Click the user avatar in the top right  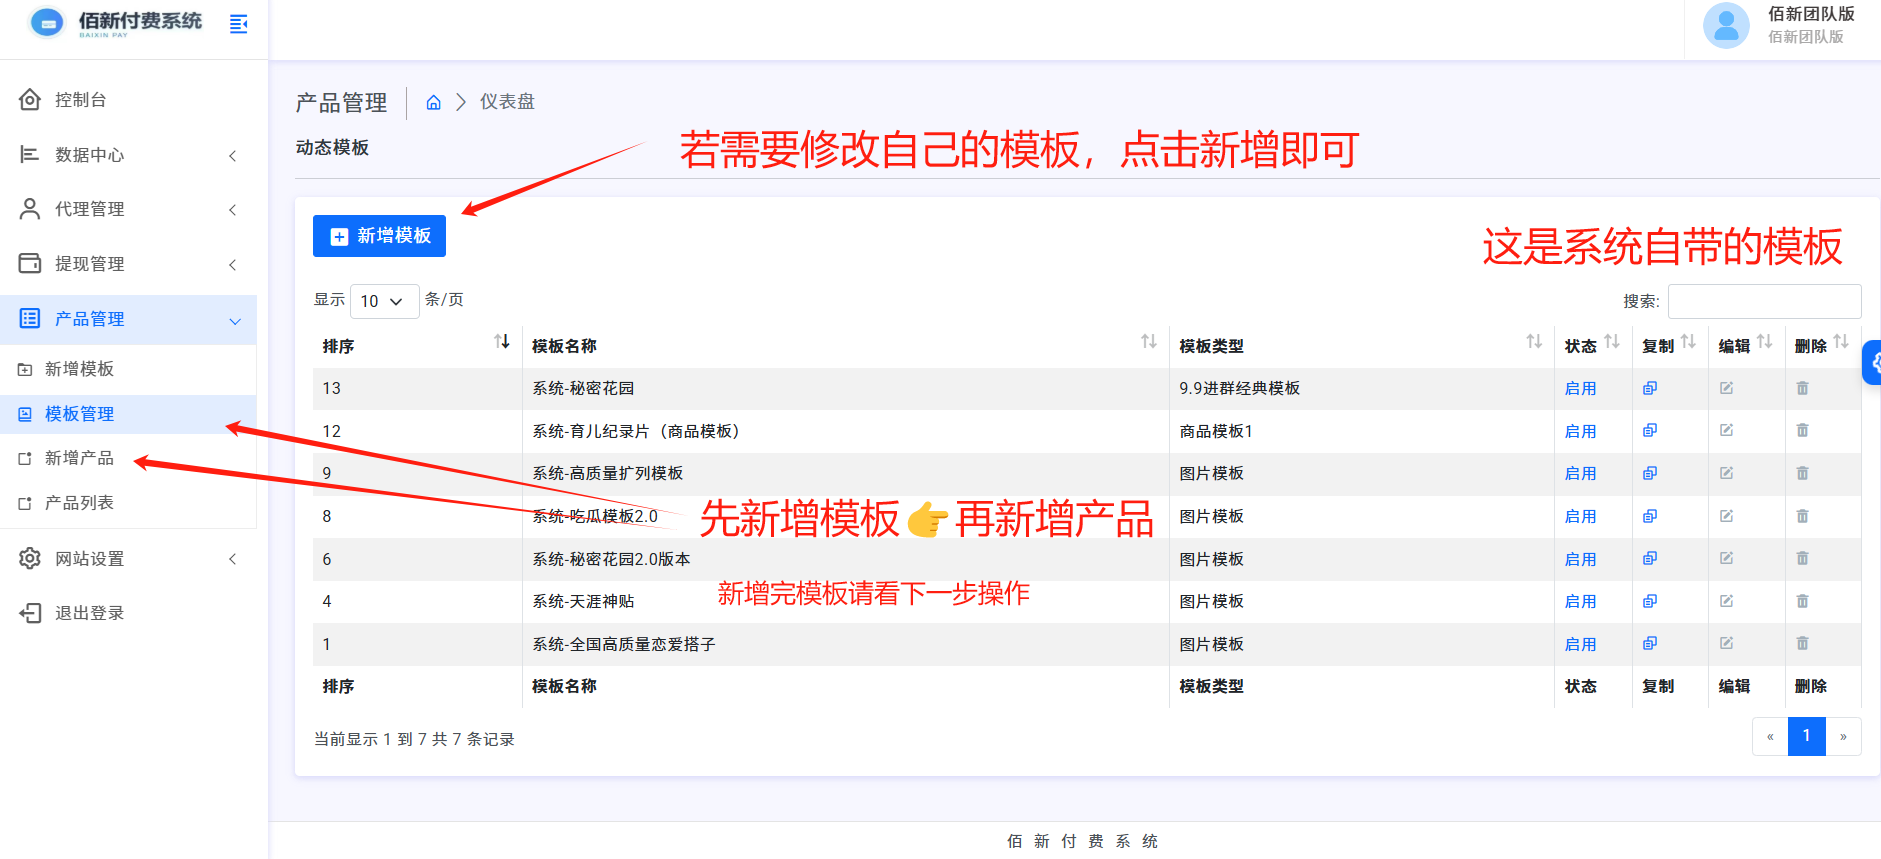click(1726, 25)
